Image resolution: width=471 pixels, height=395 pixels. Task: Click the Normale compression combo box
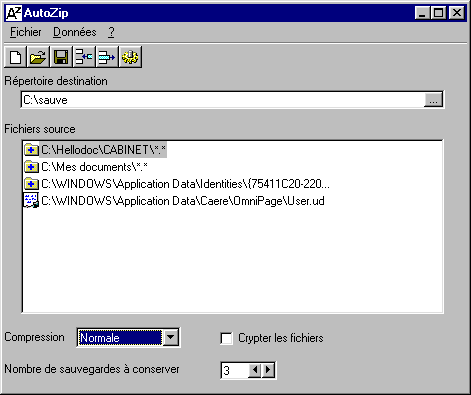[x=128, y=337]
